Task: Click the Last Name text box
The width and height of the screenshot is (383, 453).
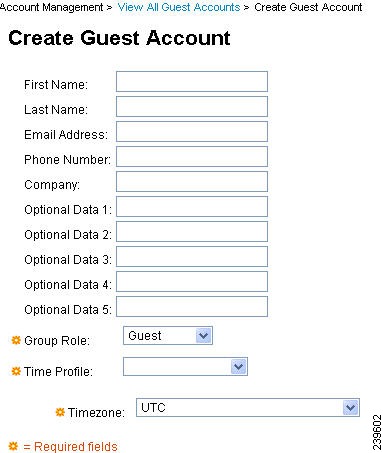Action: 192,107
